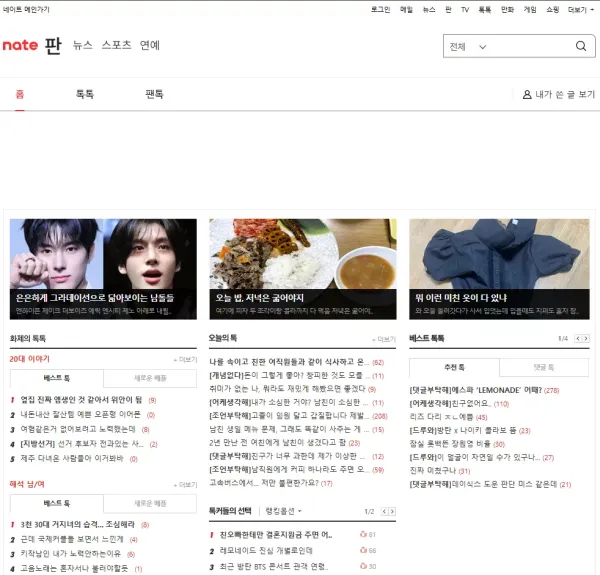The height and width of the screenshot is (575, 600).
Task: Open post '뭐 이런 미친 옷이 다 있냐'
Action: click(461, 298)
